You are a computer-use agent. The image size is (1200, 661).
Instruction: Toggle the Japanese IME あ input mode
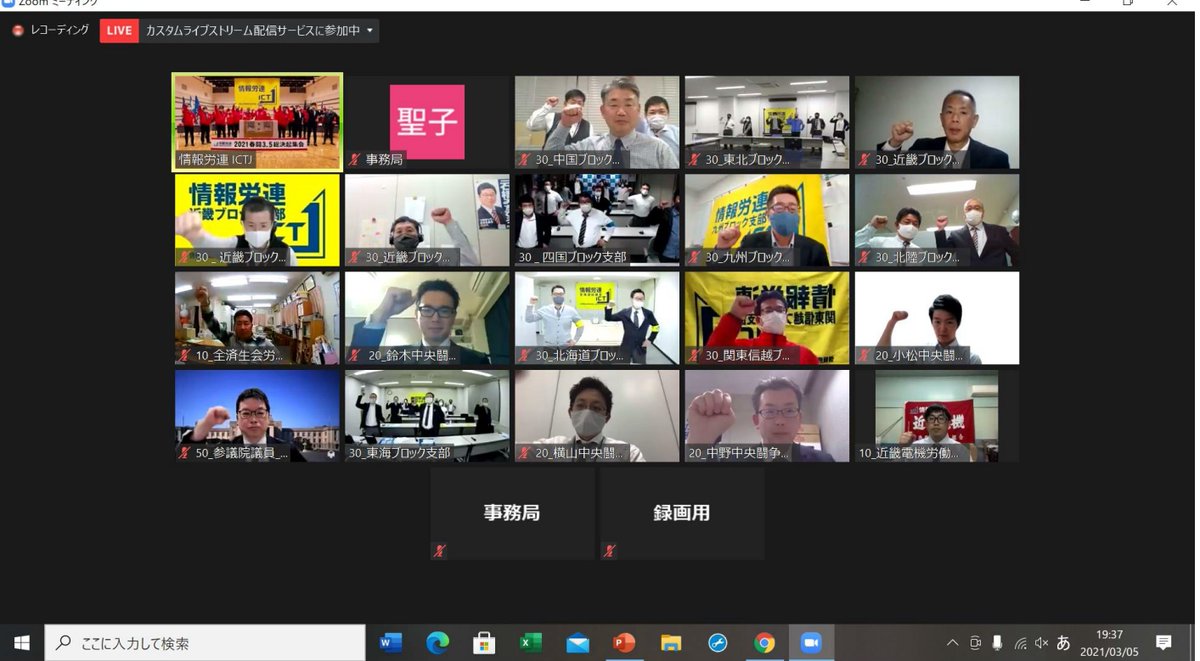pos(1064,643)
